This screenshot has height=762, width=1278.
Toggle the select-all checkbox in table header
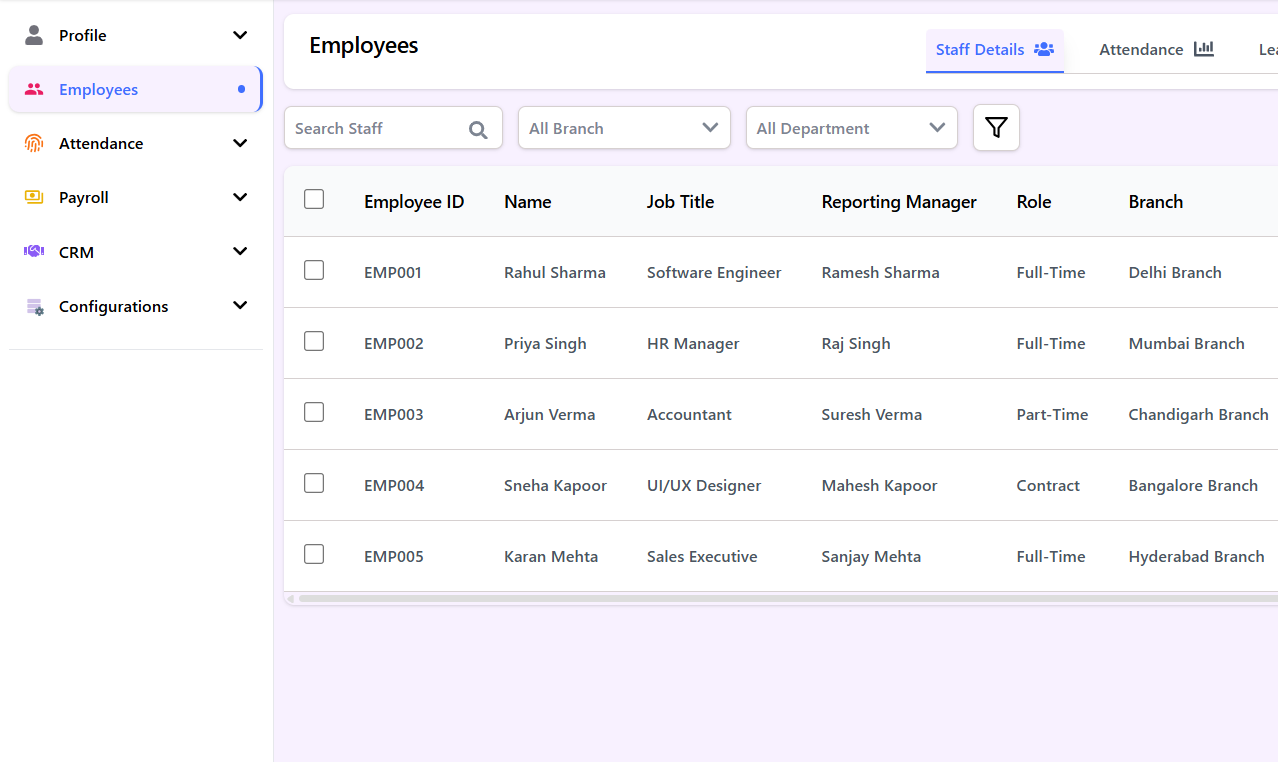coord(314,199)
